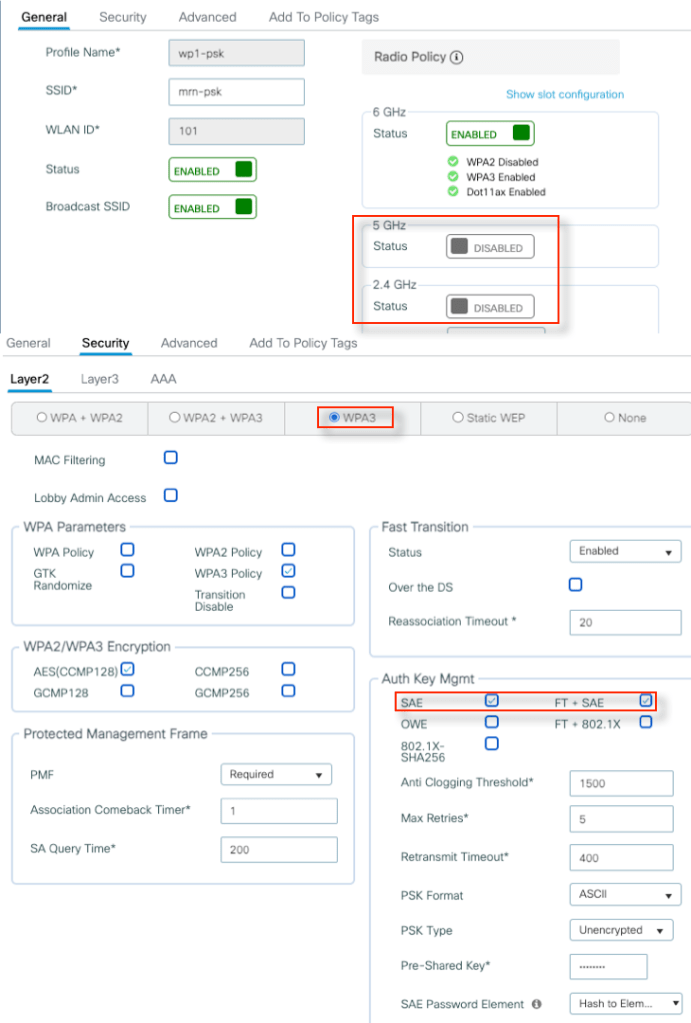The width and height of the screenshot is (691, 1023).
Task: Select the WPA2 + WPA3 radio option
Action: [216, 418]
